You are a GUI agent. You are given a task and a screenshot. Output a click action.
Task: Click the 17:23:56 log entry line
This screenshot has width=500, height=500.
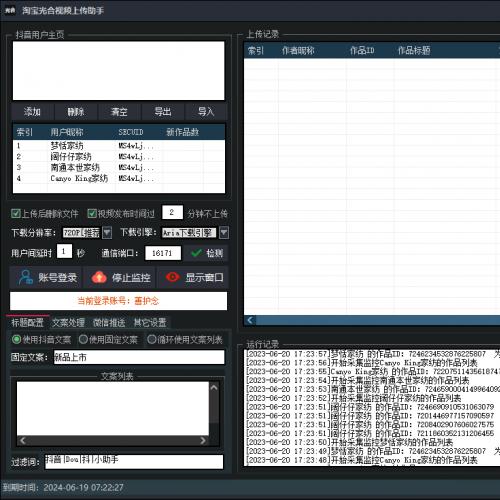click(x=362, y=363)
